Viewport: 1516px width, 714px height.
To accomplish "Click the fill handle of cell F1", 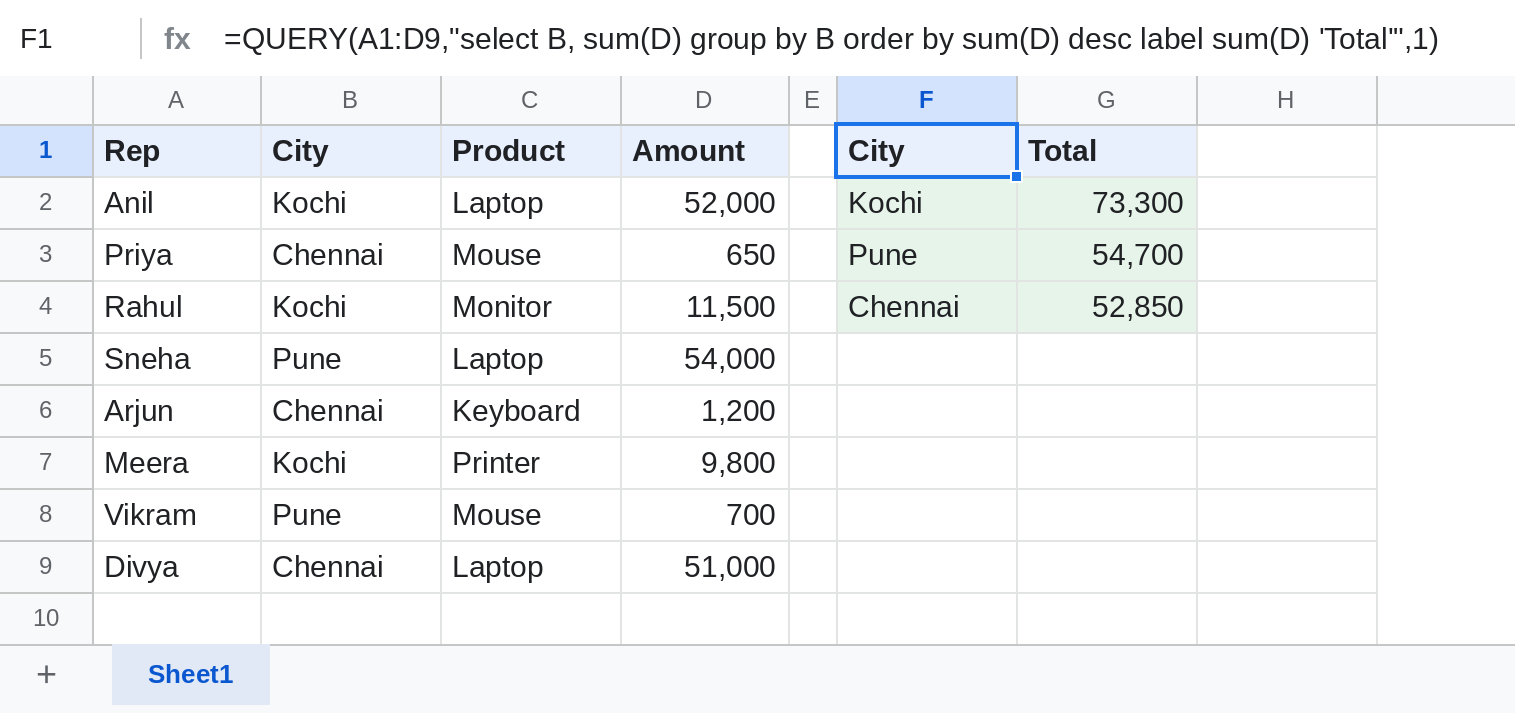I will (x=1016, y=176).
